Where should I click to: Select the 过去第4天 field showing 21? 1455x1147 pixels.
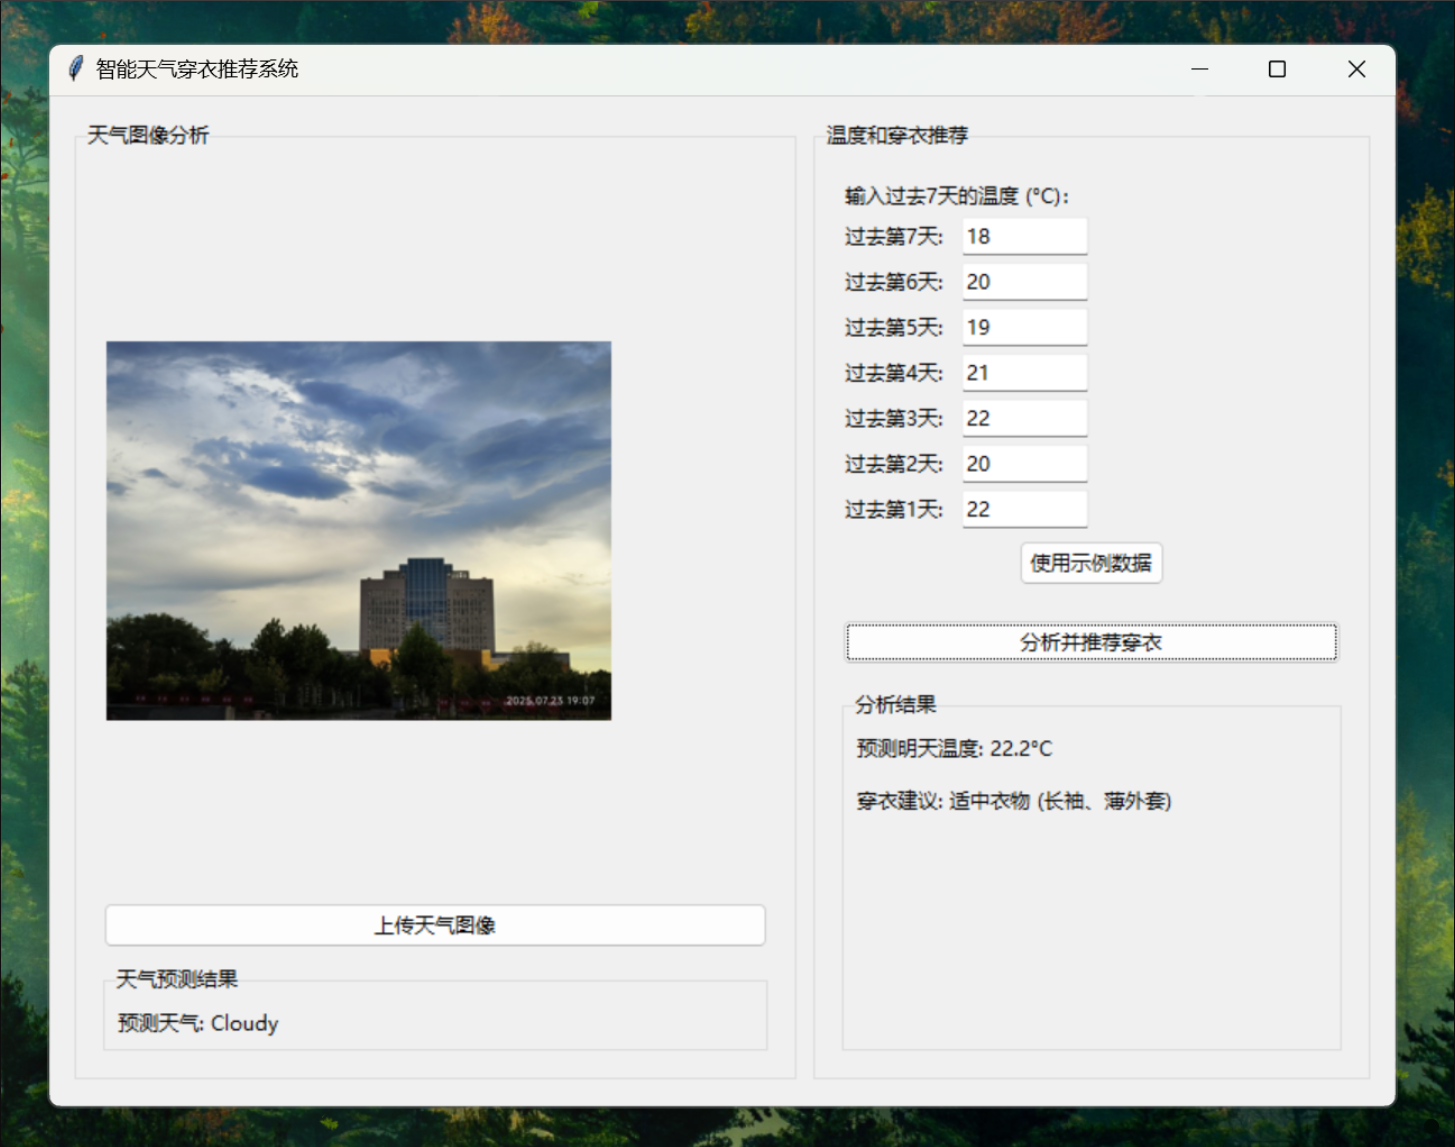click(1023, 372)
